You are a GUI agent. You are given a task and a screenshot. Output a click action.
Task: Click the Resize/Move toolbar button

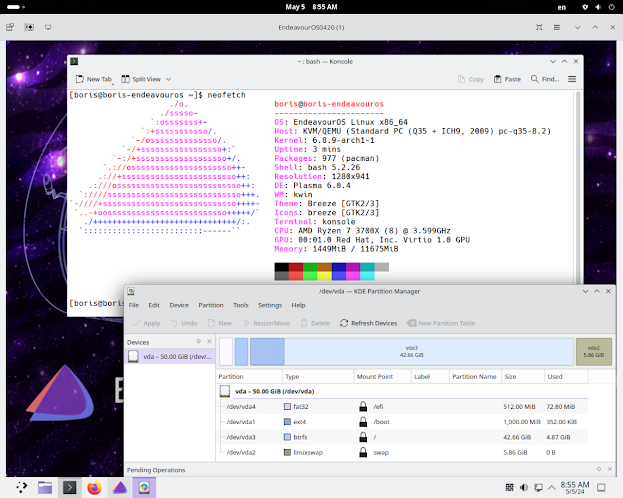click(x=266, y=323)
